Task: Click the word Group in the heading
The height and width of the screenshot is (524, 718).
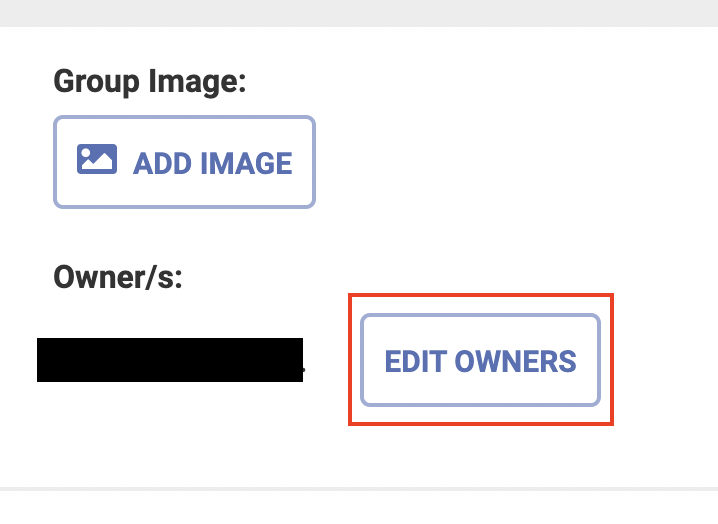Action: point(96,82)
